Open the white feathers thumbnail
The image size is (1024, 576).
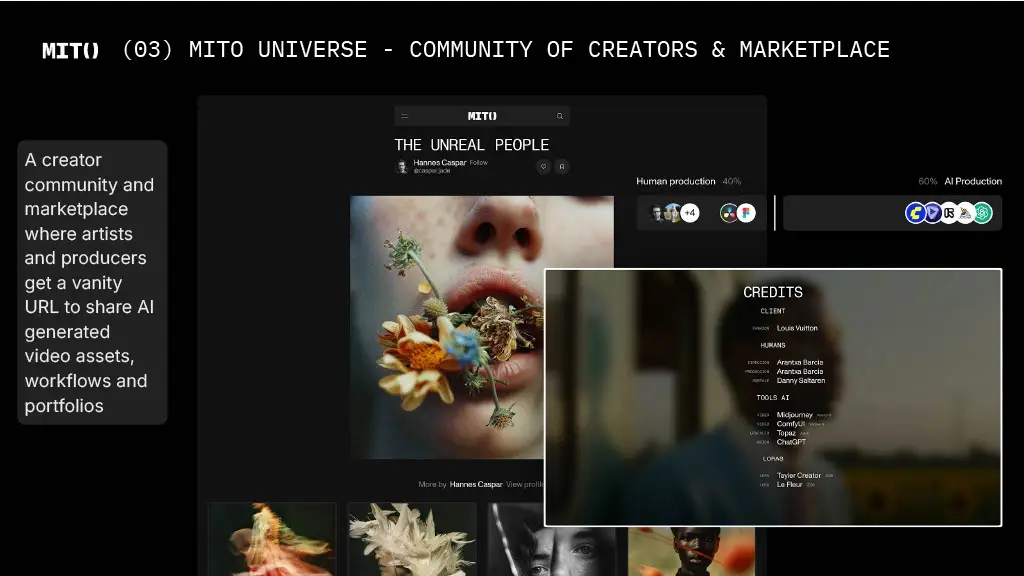(x=411, y=538)
